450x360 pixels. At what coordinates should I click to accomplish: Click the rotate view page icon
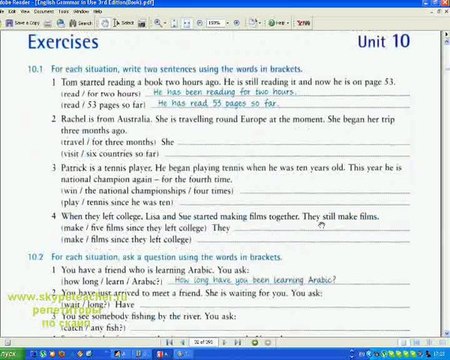(253, 23)
